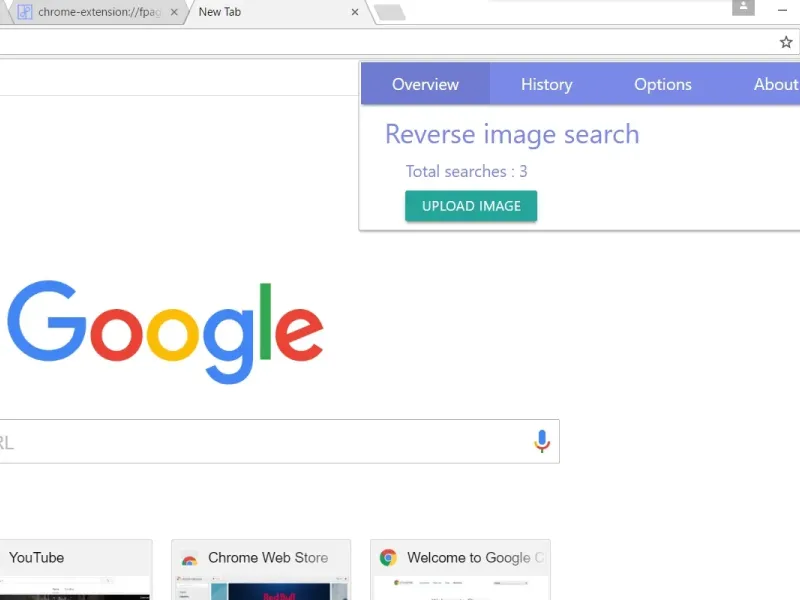Screen dimensions: 800x600
Task: Click the "Reverse image search" heading
Action: click(x=512, y=134)
